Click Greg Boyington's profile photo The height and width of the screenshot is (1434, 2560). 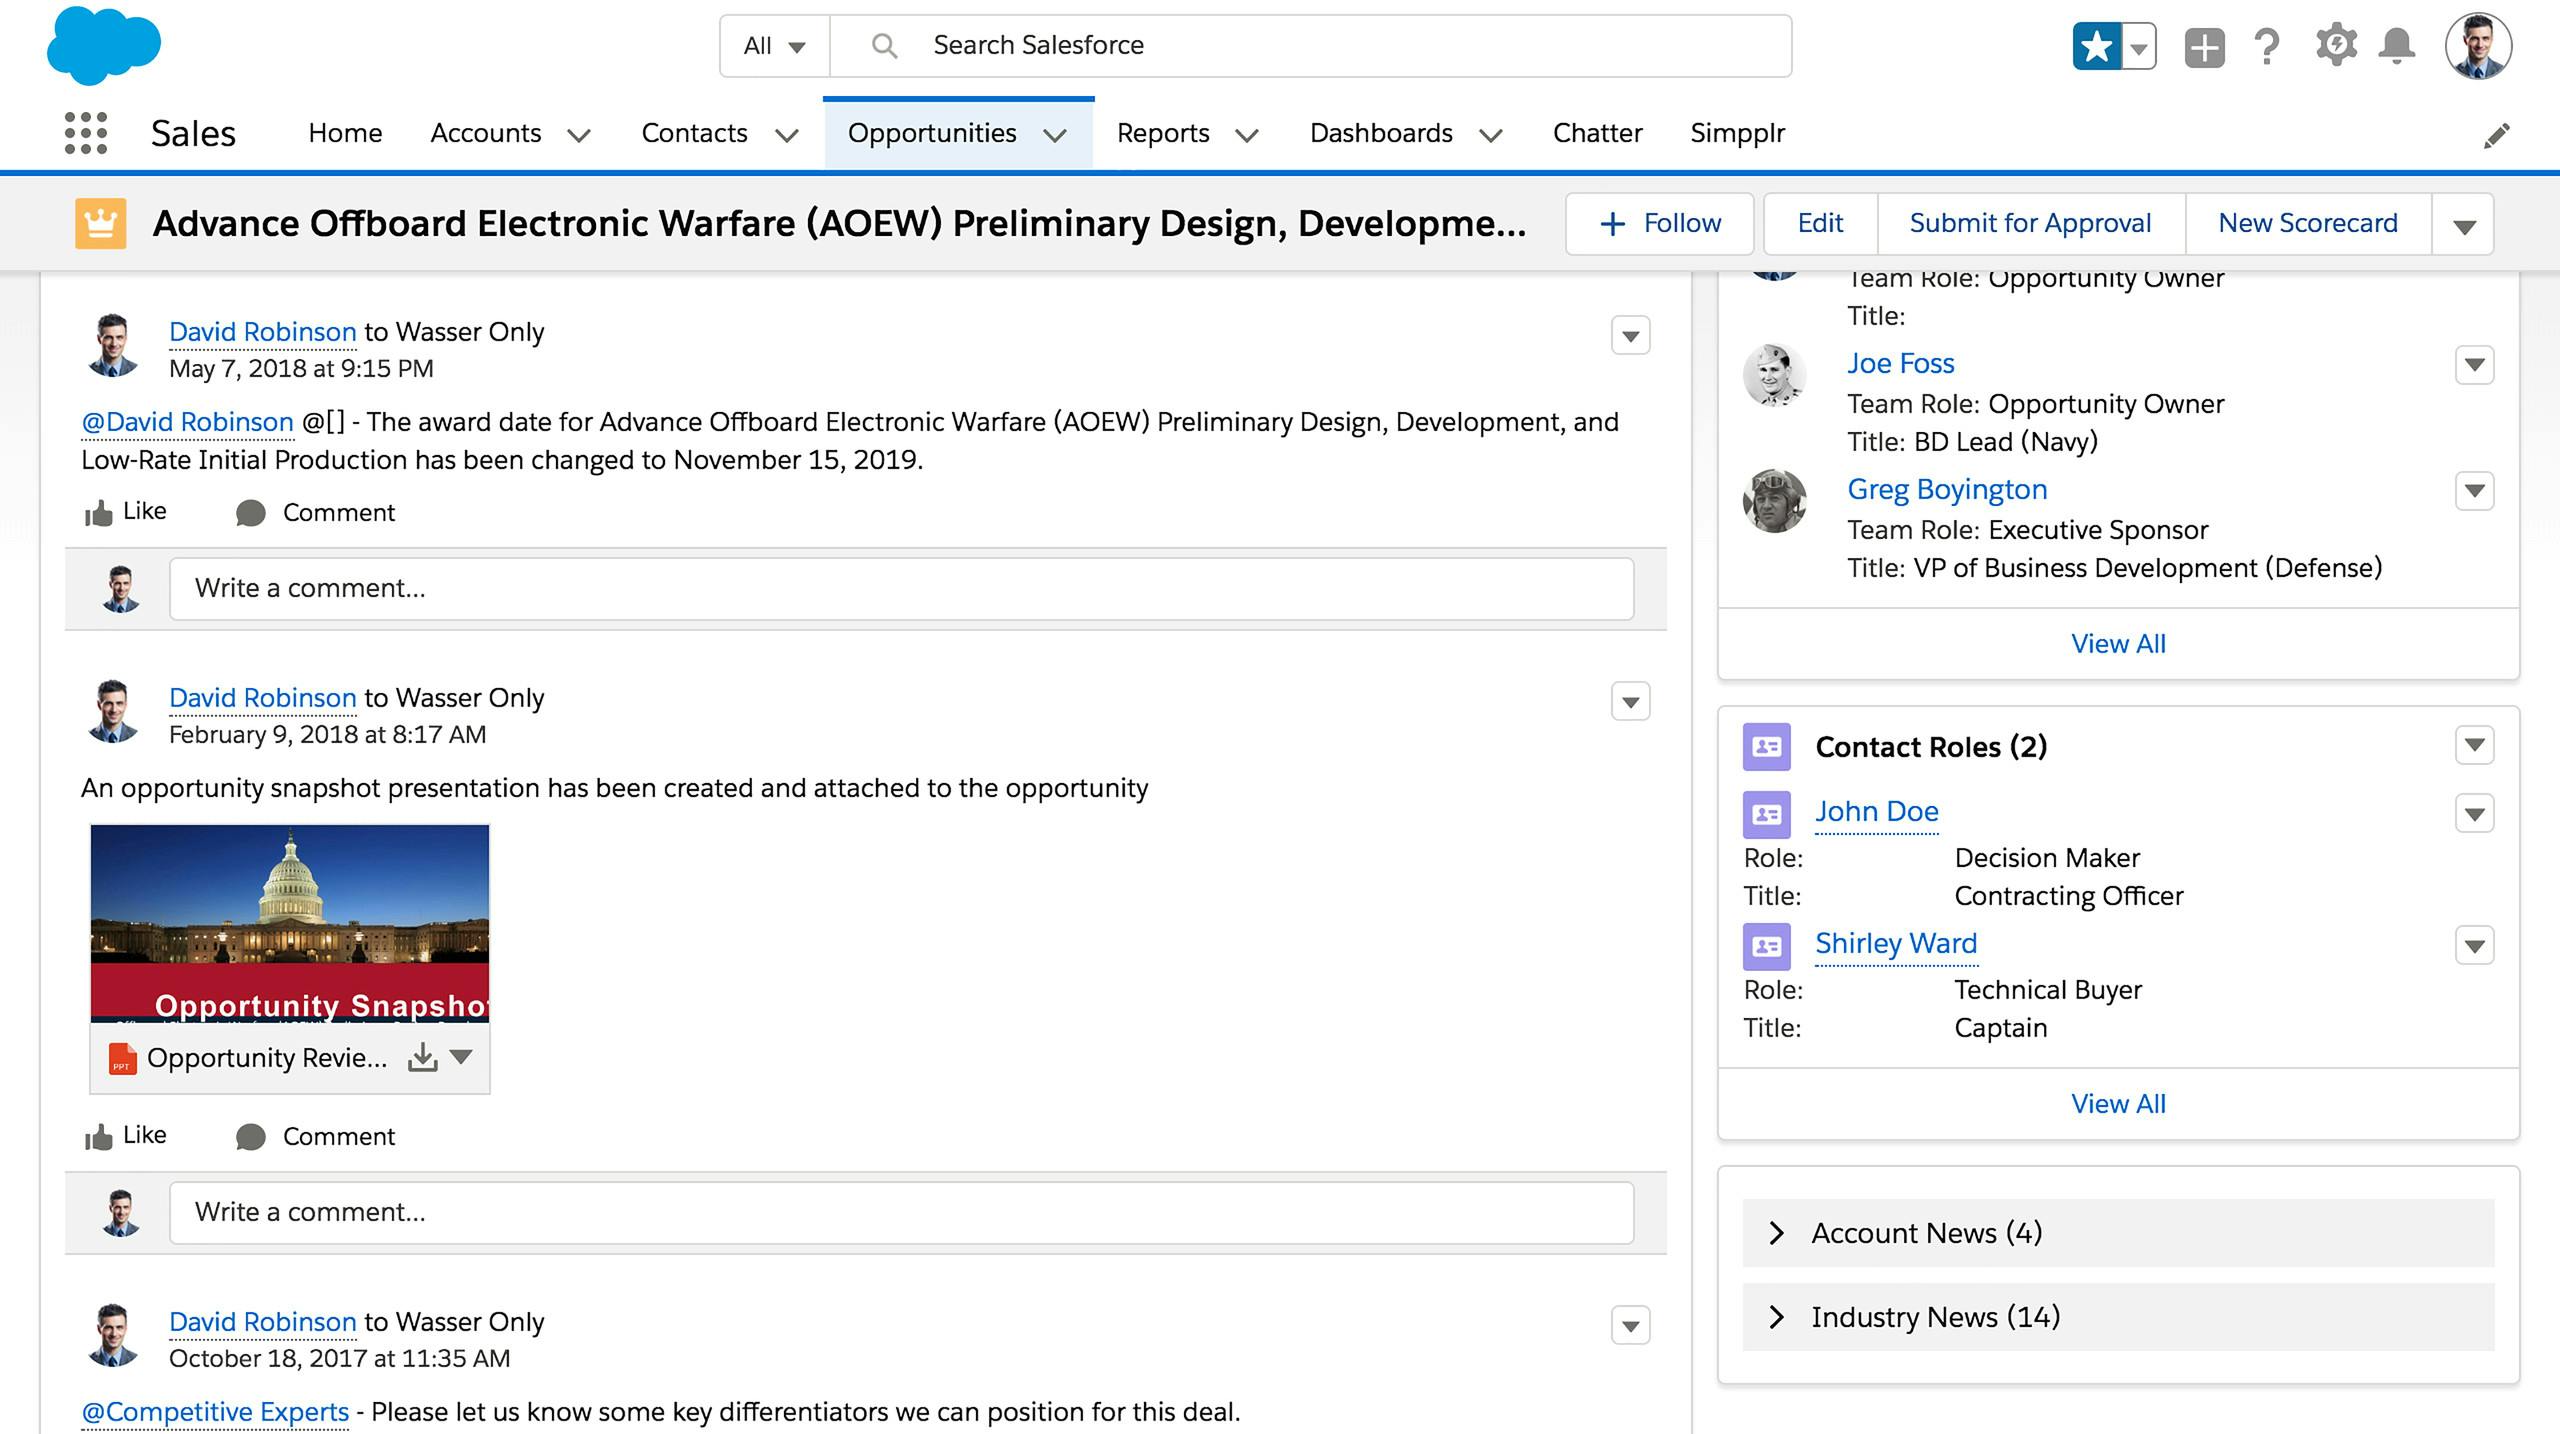tap(1774, 501)
